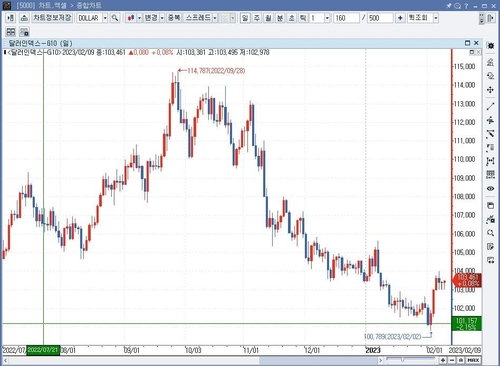This screenshot has height=366, width=500.
Task: Click the help question mark in title bar
Action: coord(466,6)
